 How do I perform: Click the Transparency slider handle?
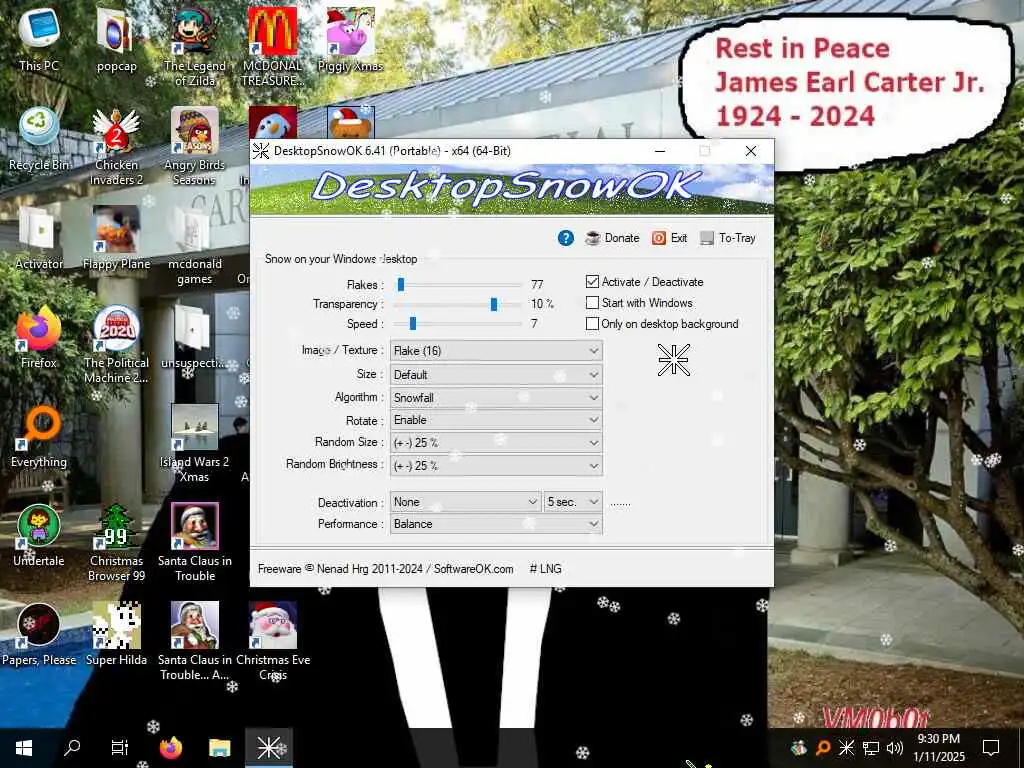pyautogui.click(x=494, y=304)
